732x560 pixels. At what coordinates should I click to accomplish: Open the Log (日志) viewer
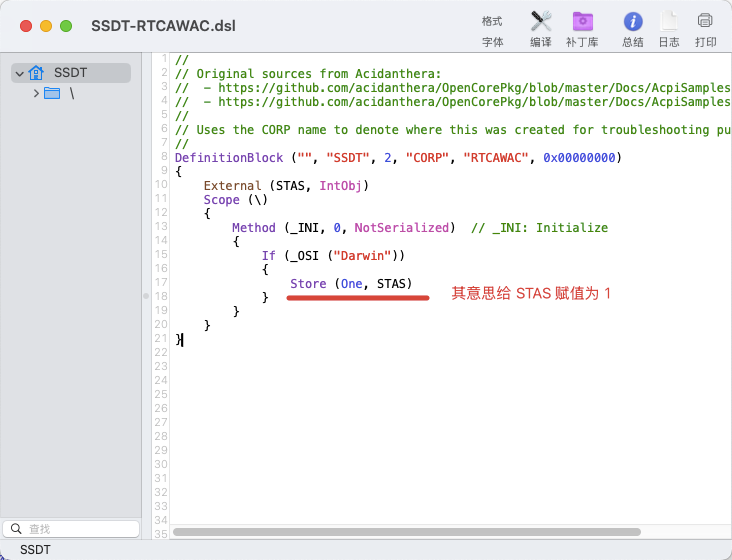669,29
